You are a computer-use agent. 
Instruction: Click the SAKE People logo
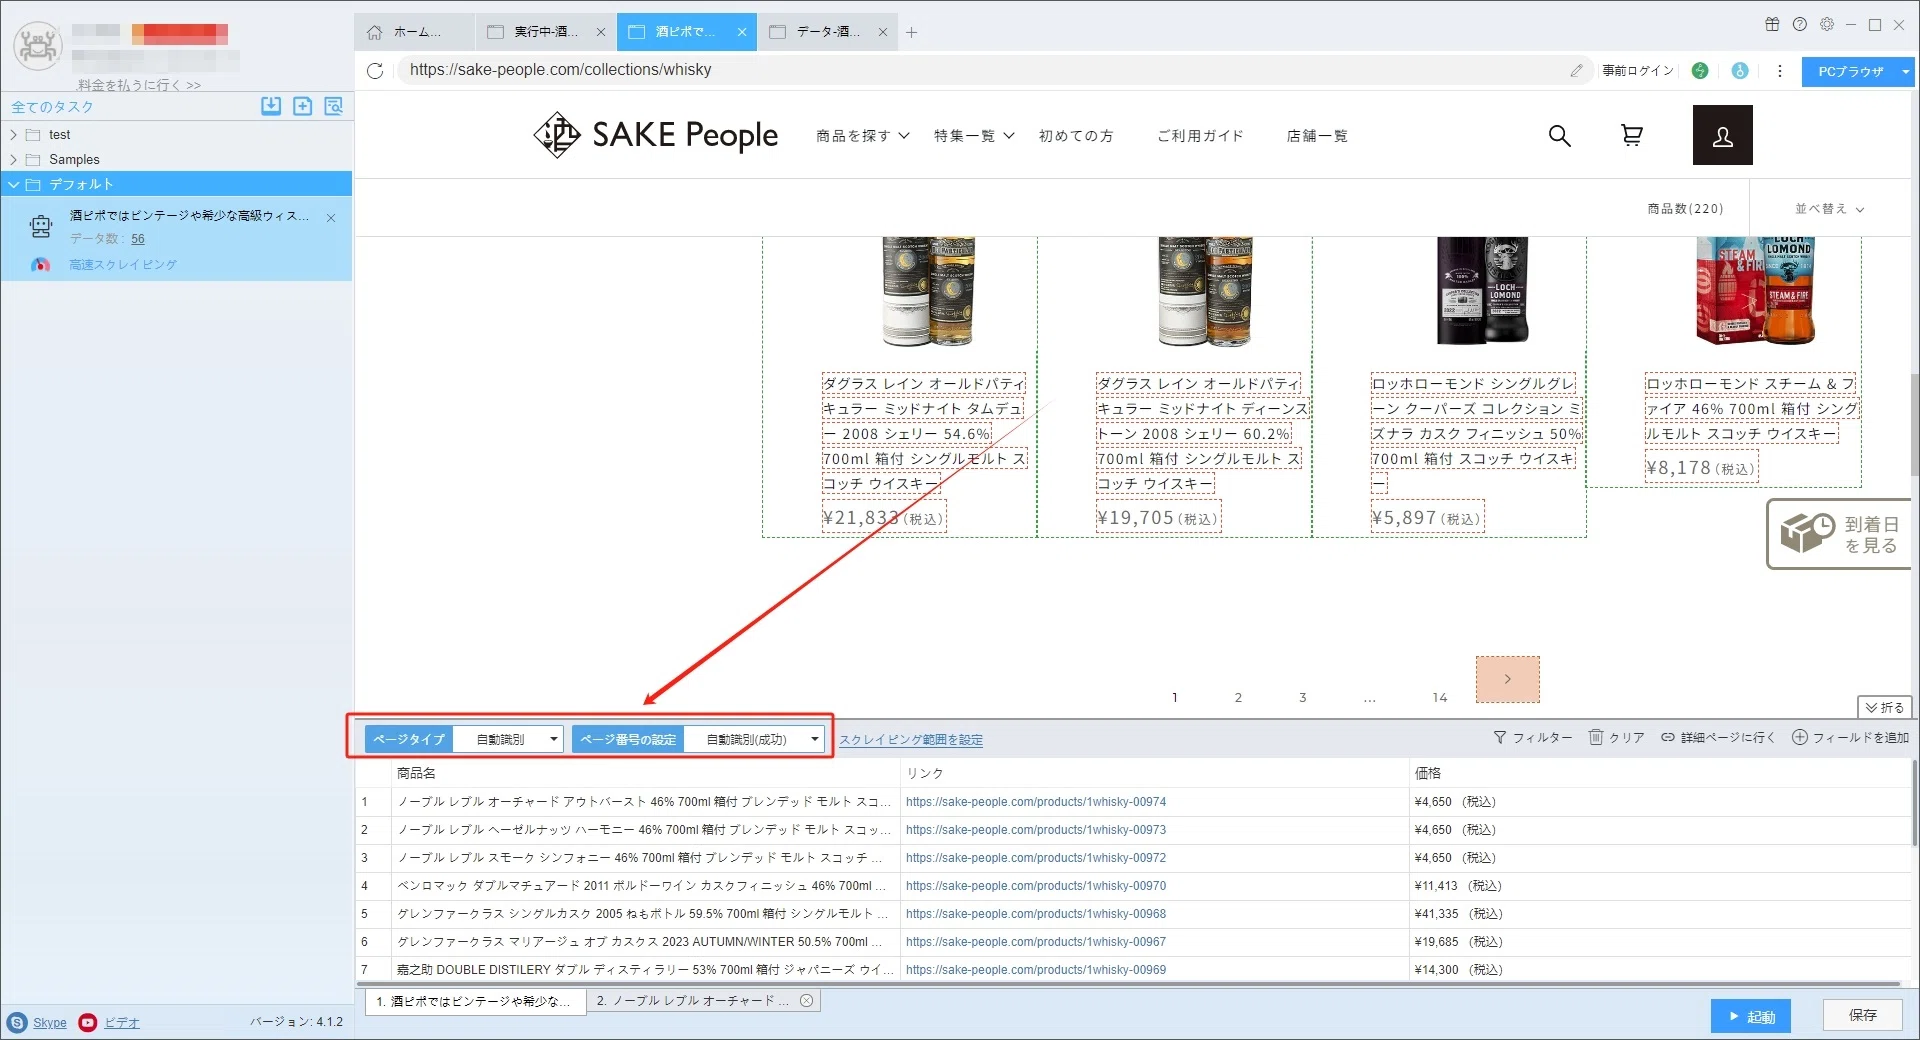655,135
